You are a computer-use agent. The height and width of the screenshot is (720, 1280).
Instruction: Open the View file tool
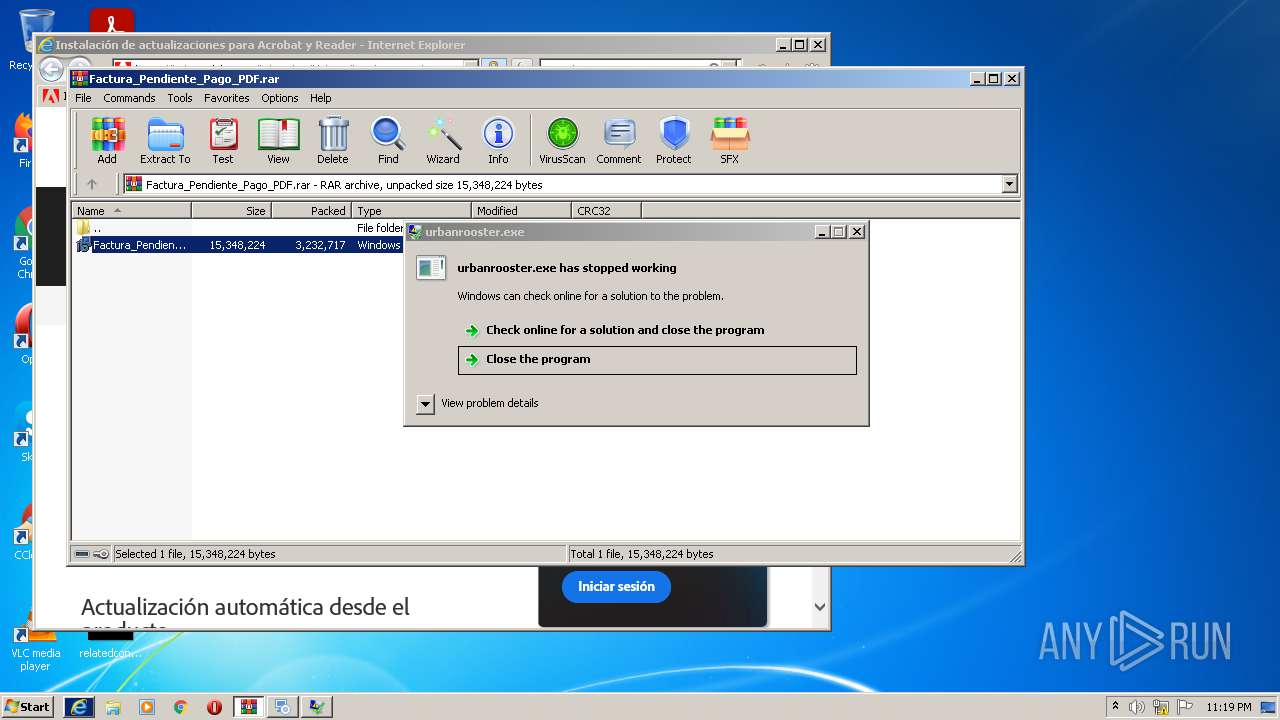click(278, 141)
